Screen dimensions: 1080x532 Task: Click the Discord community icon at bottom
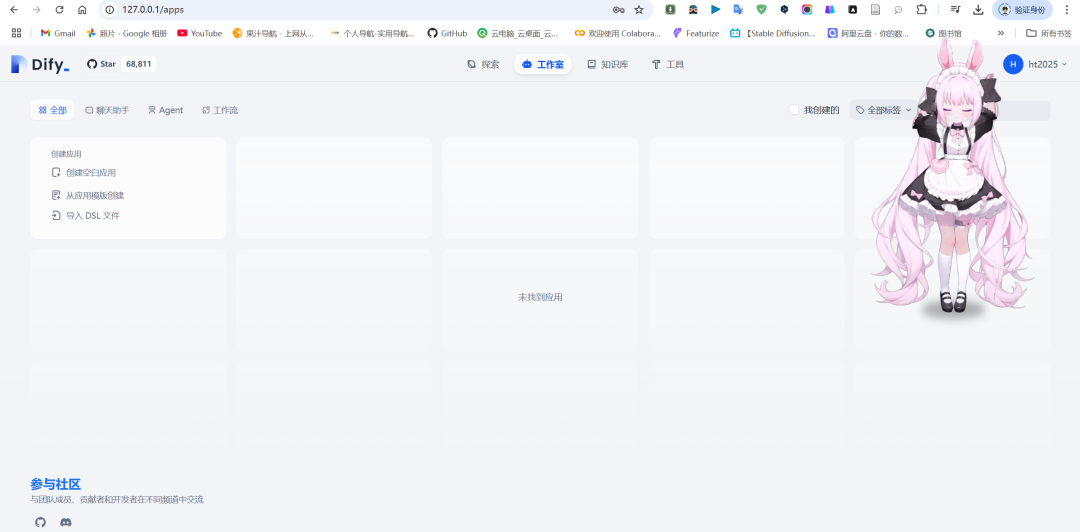click(x=66, y=522)
